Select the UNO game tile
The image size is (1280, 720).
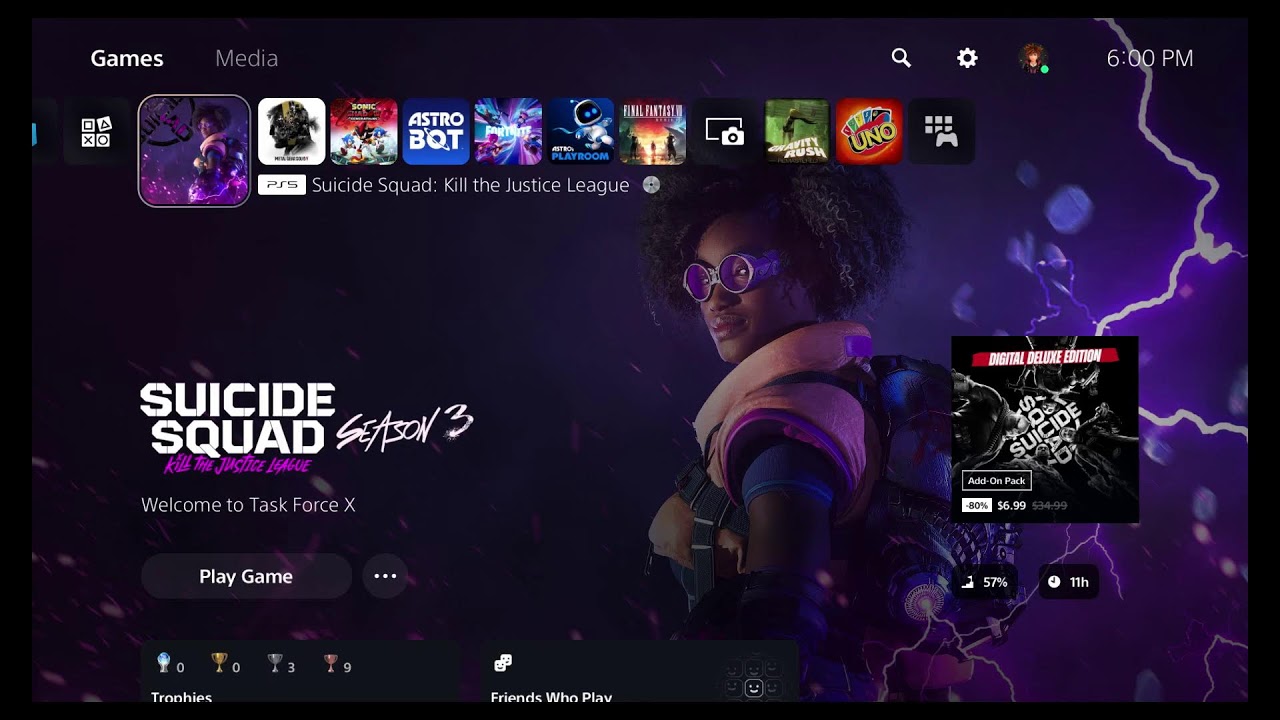pyautogui.click(x=868, y=131)
